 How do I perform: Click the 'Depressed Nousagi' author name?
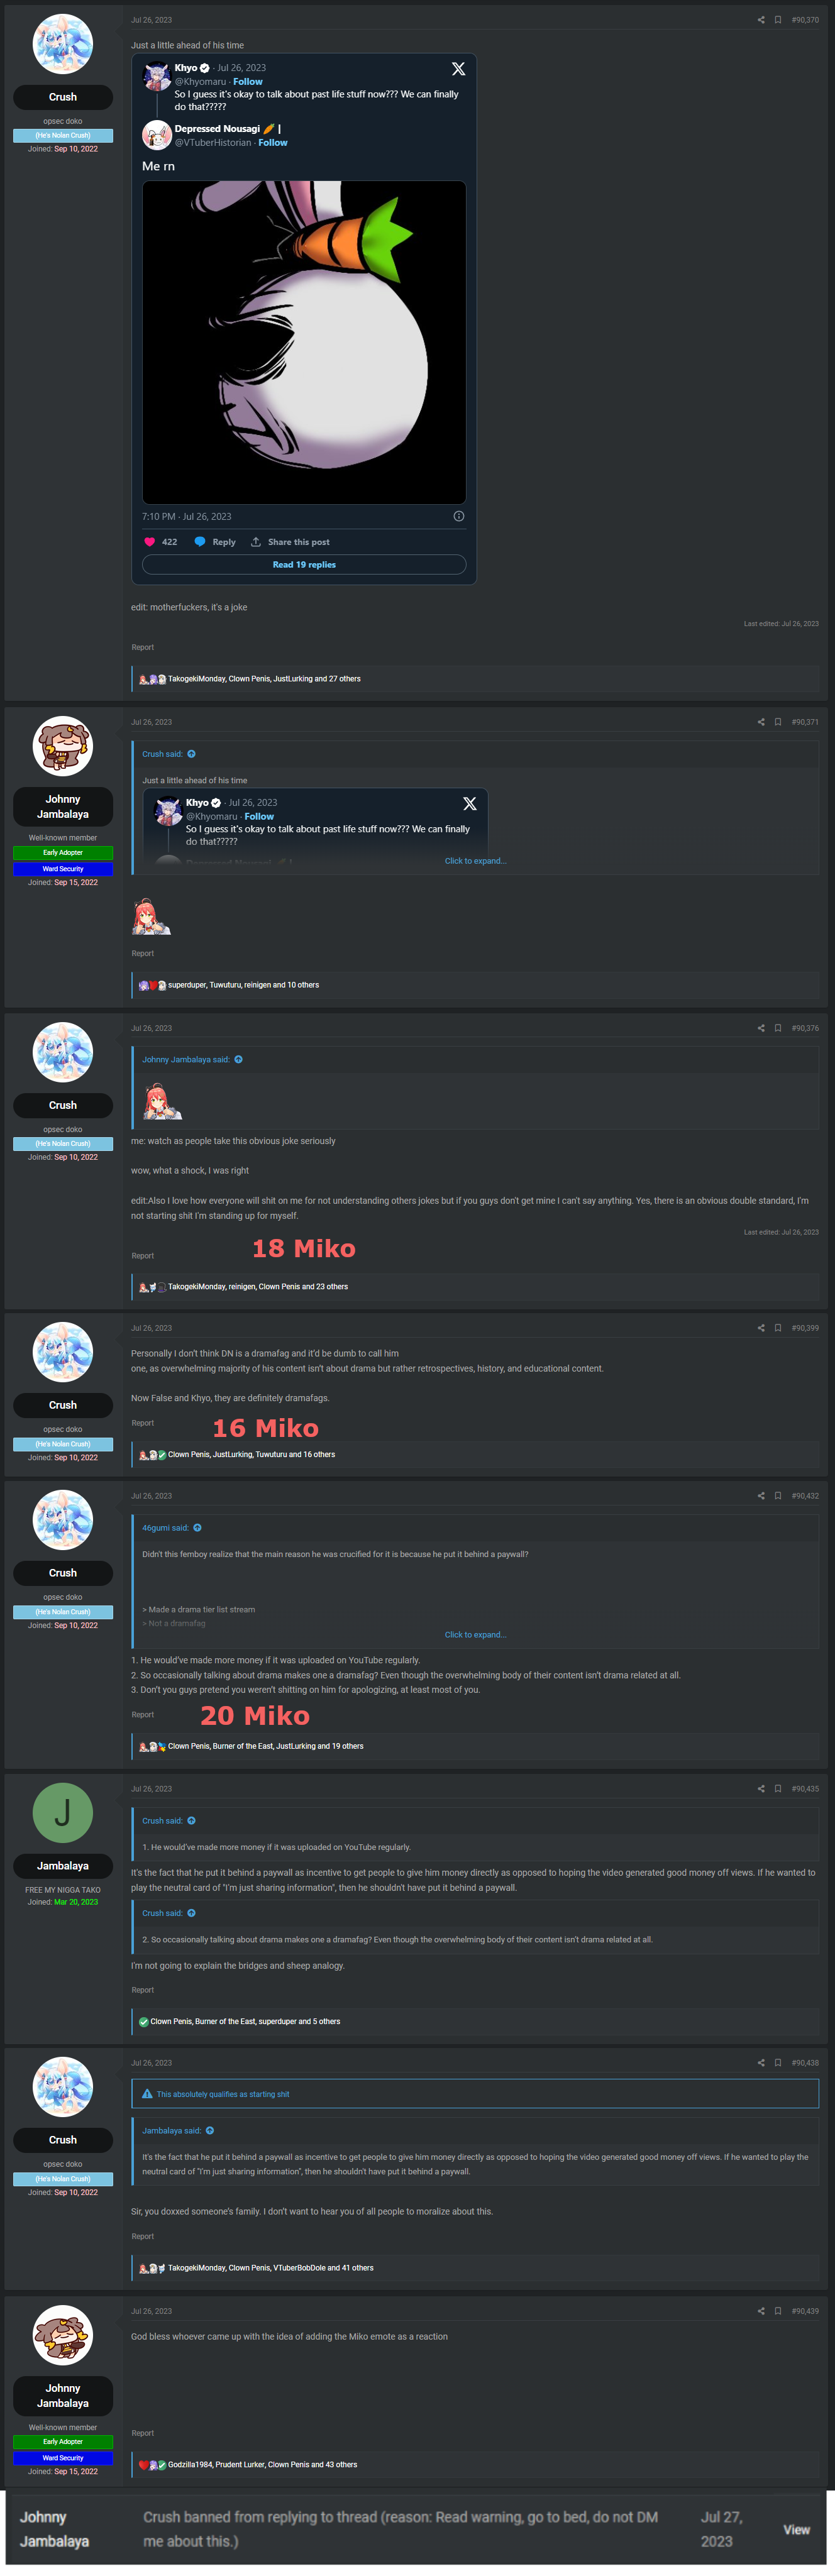pos(217,129)
